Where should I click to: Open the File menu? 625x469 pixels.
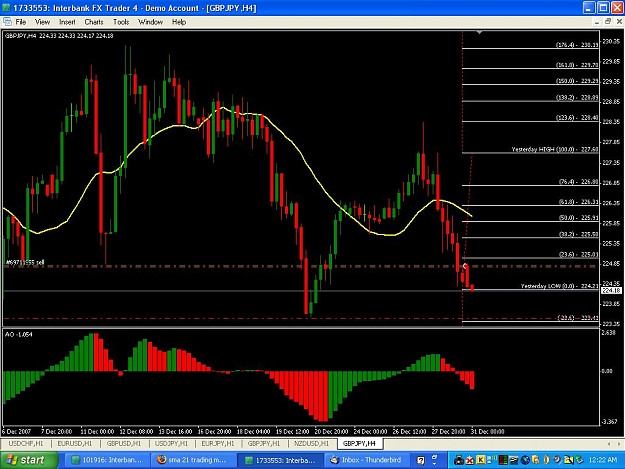tap(21, 22)
